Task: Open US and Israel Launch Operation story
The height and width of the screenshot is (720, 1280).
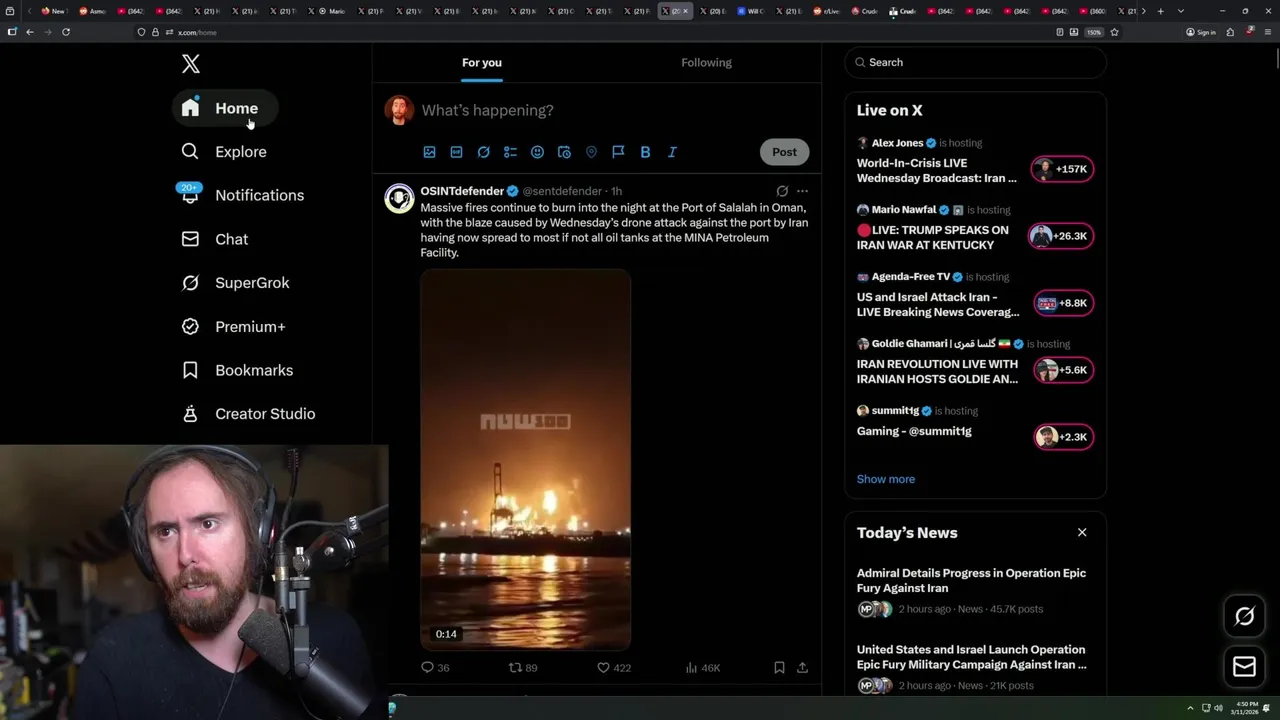Action: click(971, 657)
